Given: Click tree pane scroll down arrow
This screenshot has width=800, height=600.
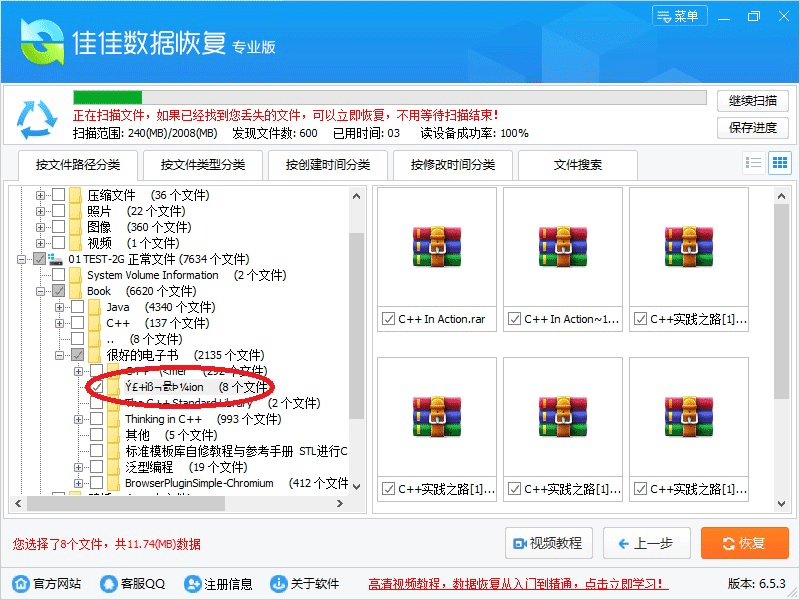Looking at the screenshot, I should [x=357, y=487].
